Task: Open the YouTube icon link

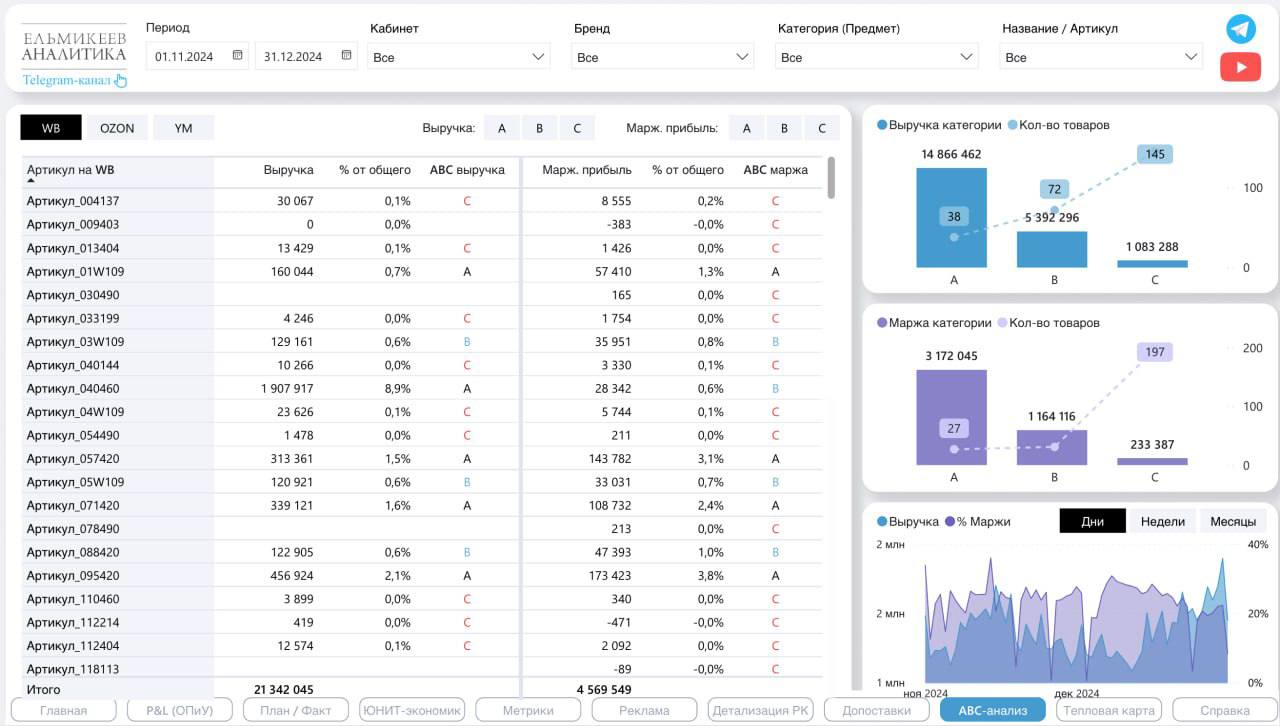Action: [1240, 67]
